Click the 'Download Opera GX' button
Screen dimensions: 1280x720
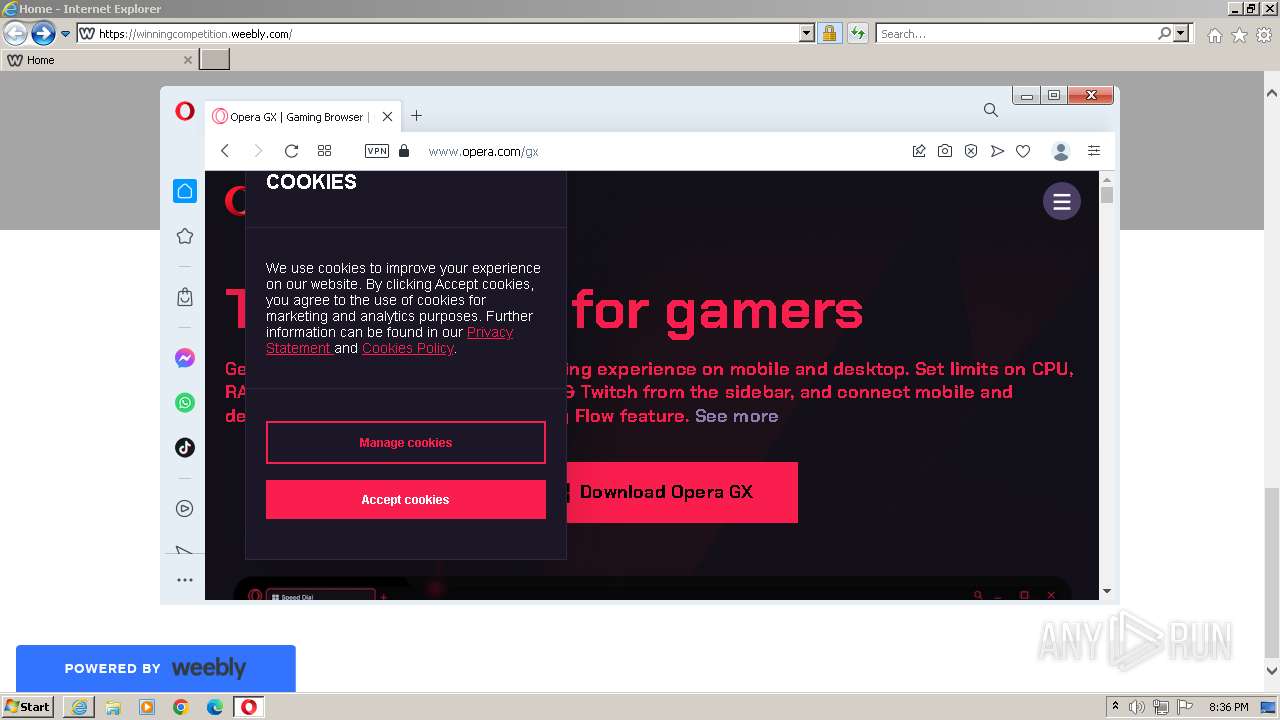coord(682,492)
